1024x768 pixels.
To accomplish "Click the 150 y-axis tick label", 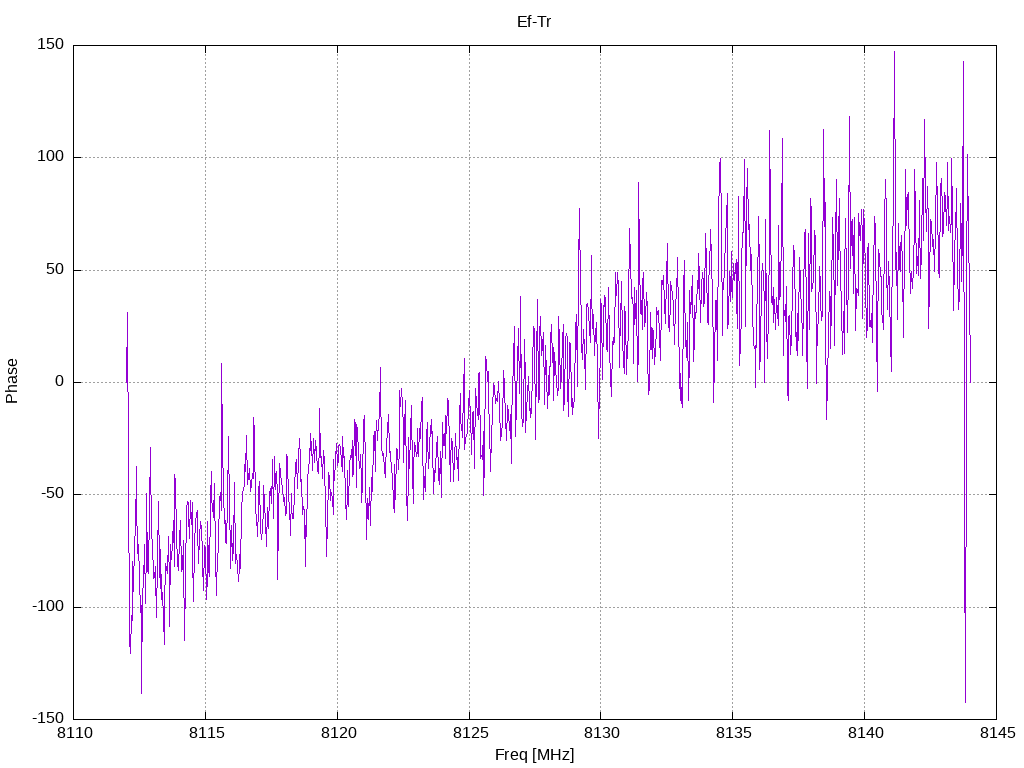I will (51, 44).
